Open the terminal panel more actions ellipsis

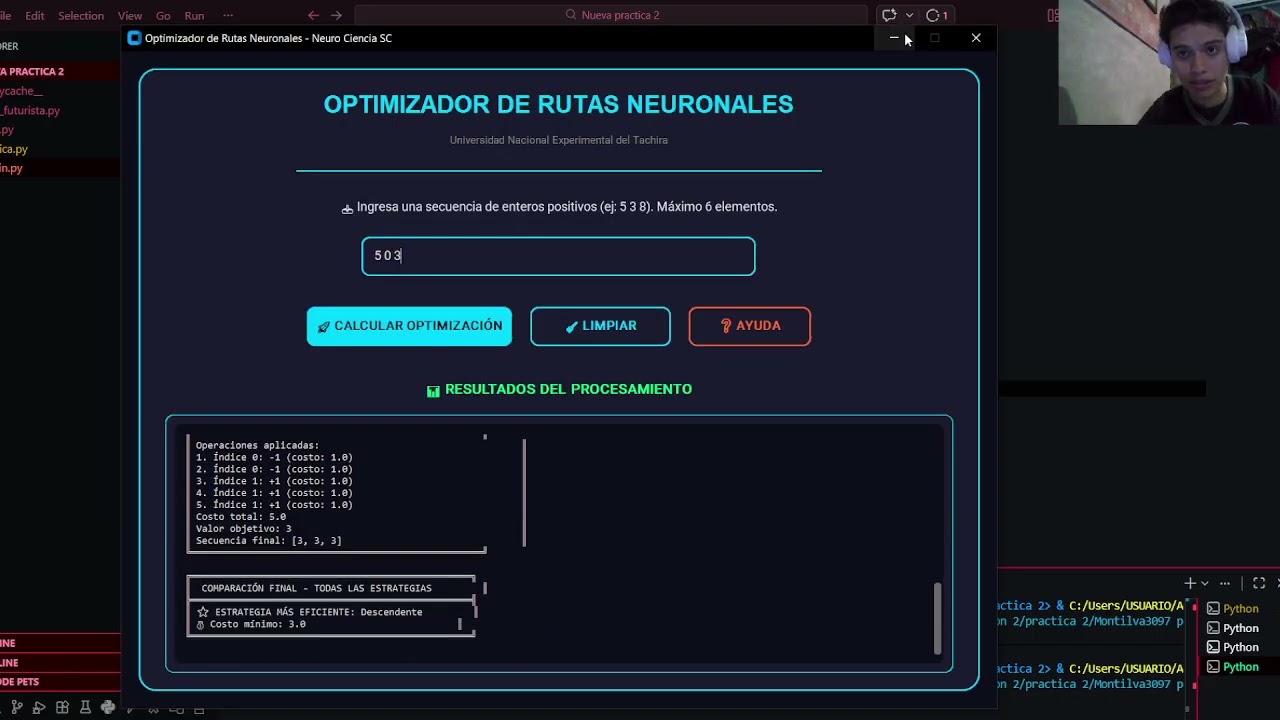1225,583
